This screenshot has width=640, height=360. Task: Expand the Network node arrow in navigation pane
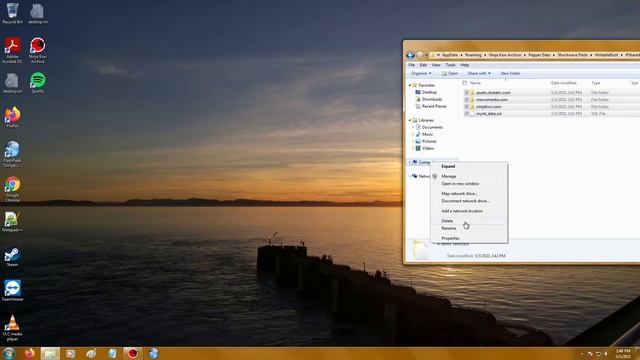click(410, 176)
